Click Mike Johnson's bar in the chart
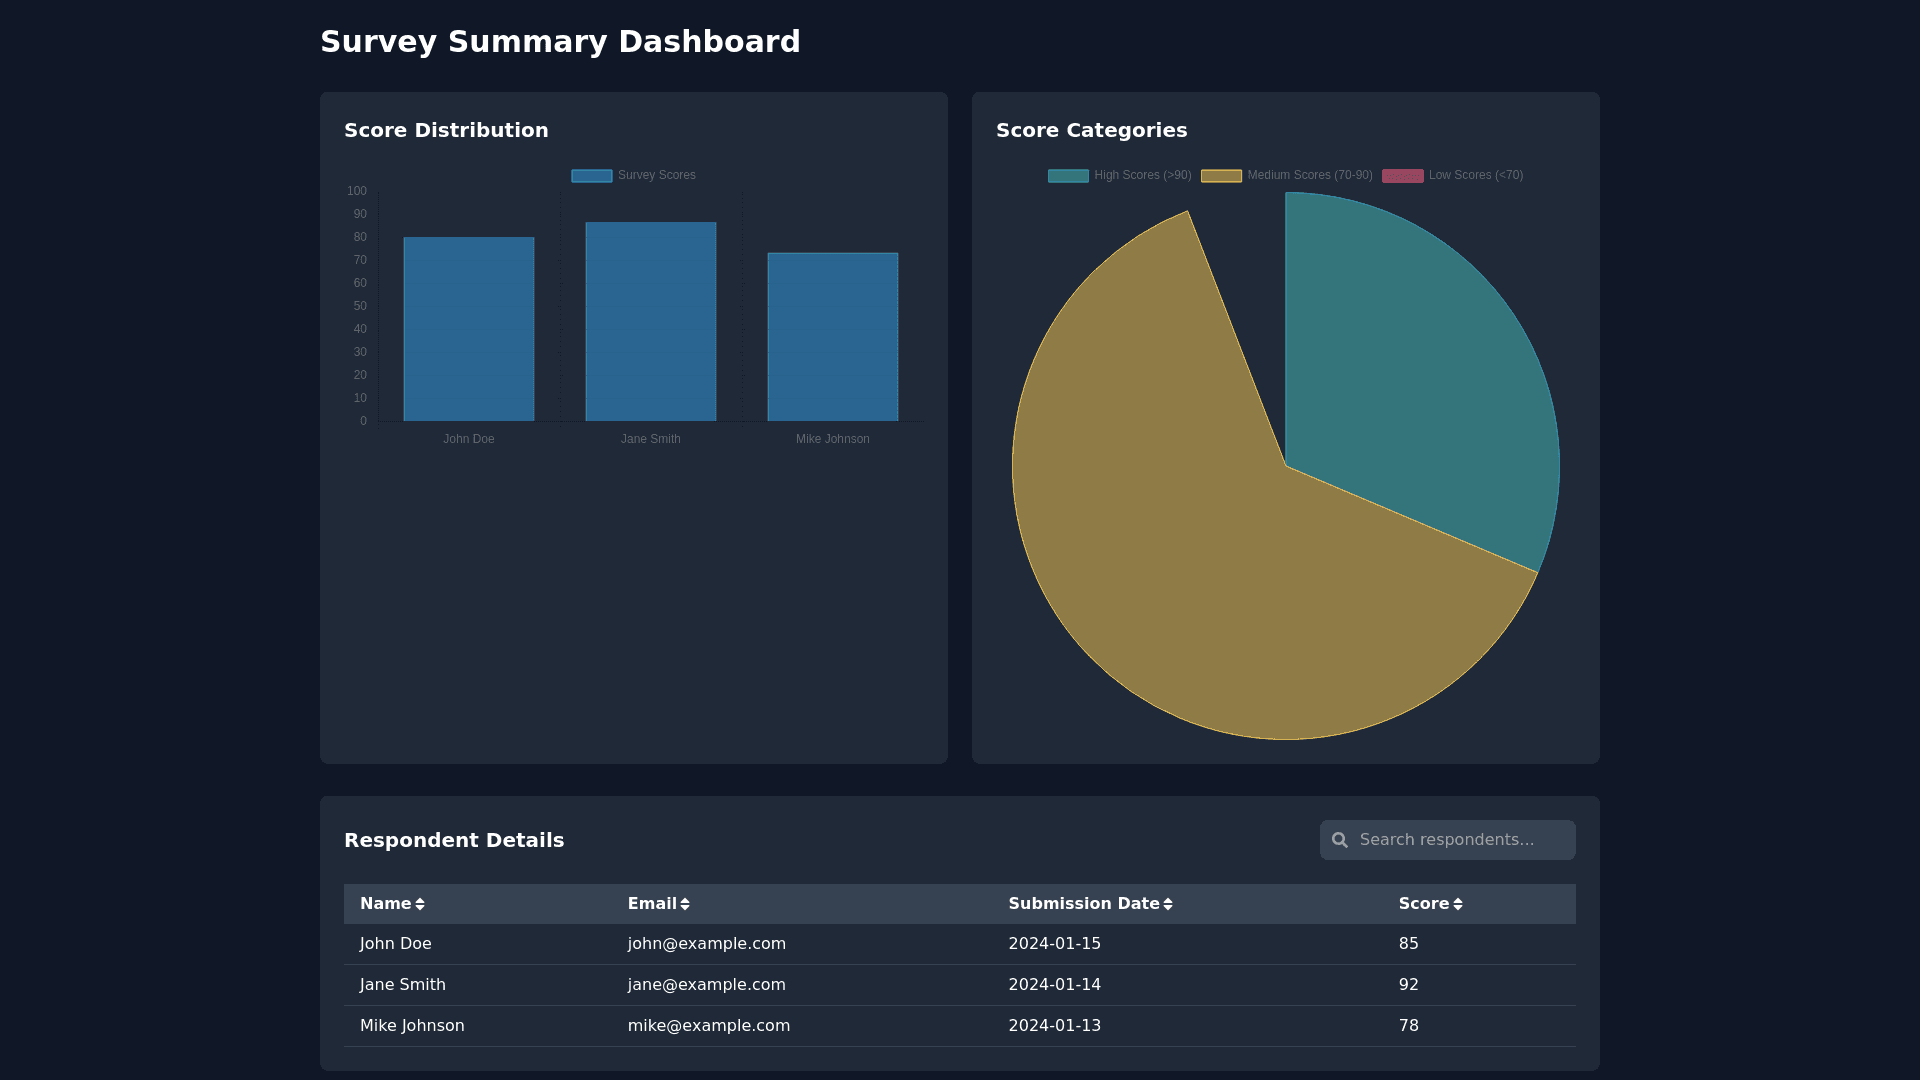The width and height of the screenshot is (1920, 1080). [833, 337]
